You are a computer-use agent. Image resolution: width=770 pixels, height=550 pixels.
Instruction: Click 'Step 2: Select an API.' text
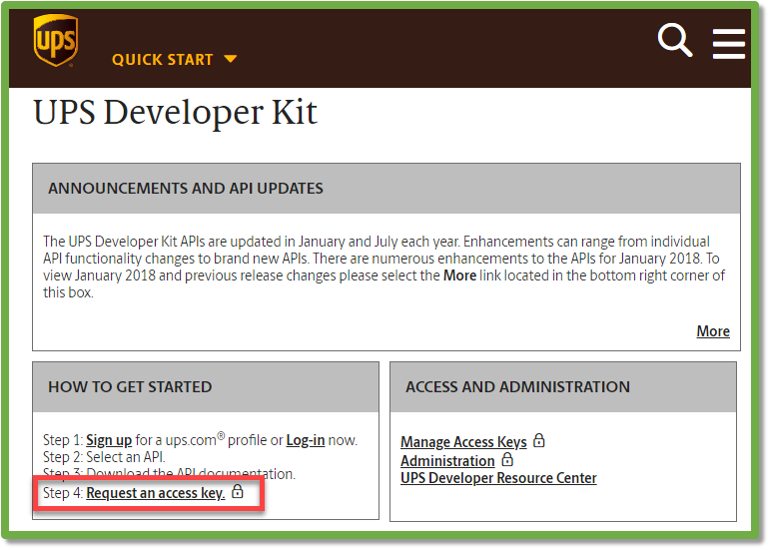(x=104, y=457)
